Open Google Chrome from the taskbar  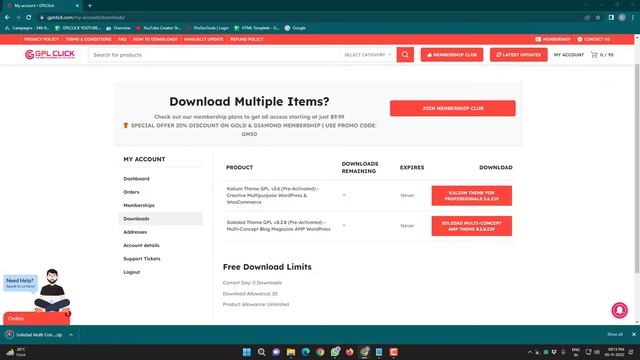pyautogui.click(x=320, y=352)
